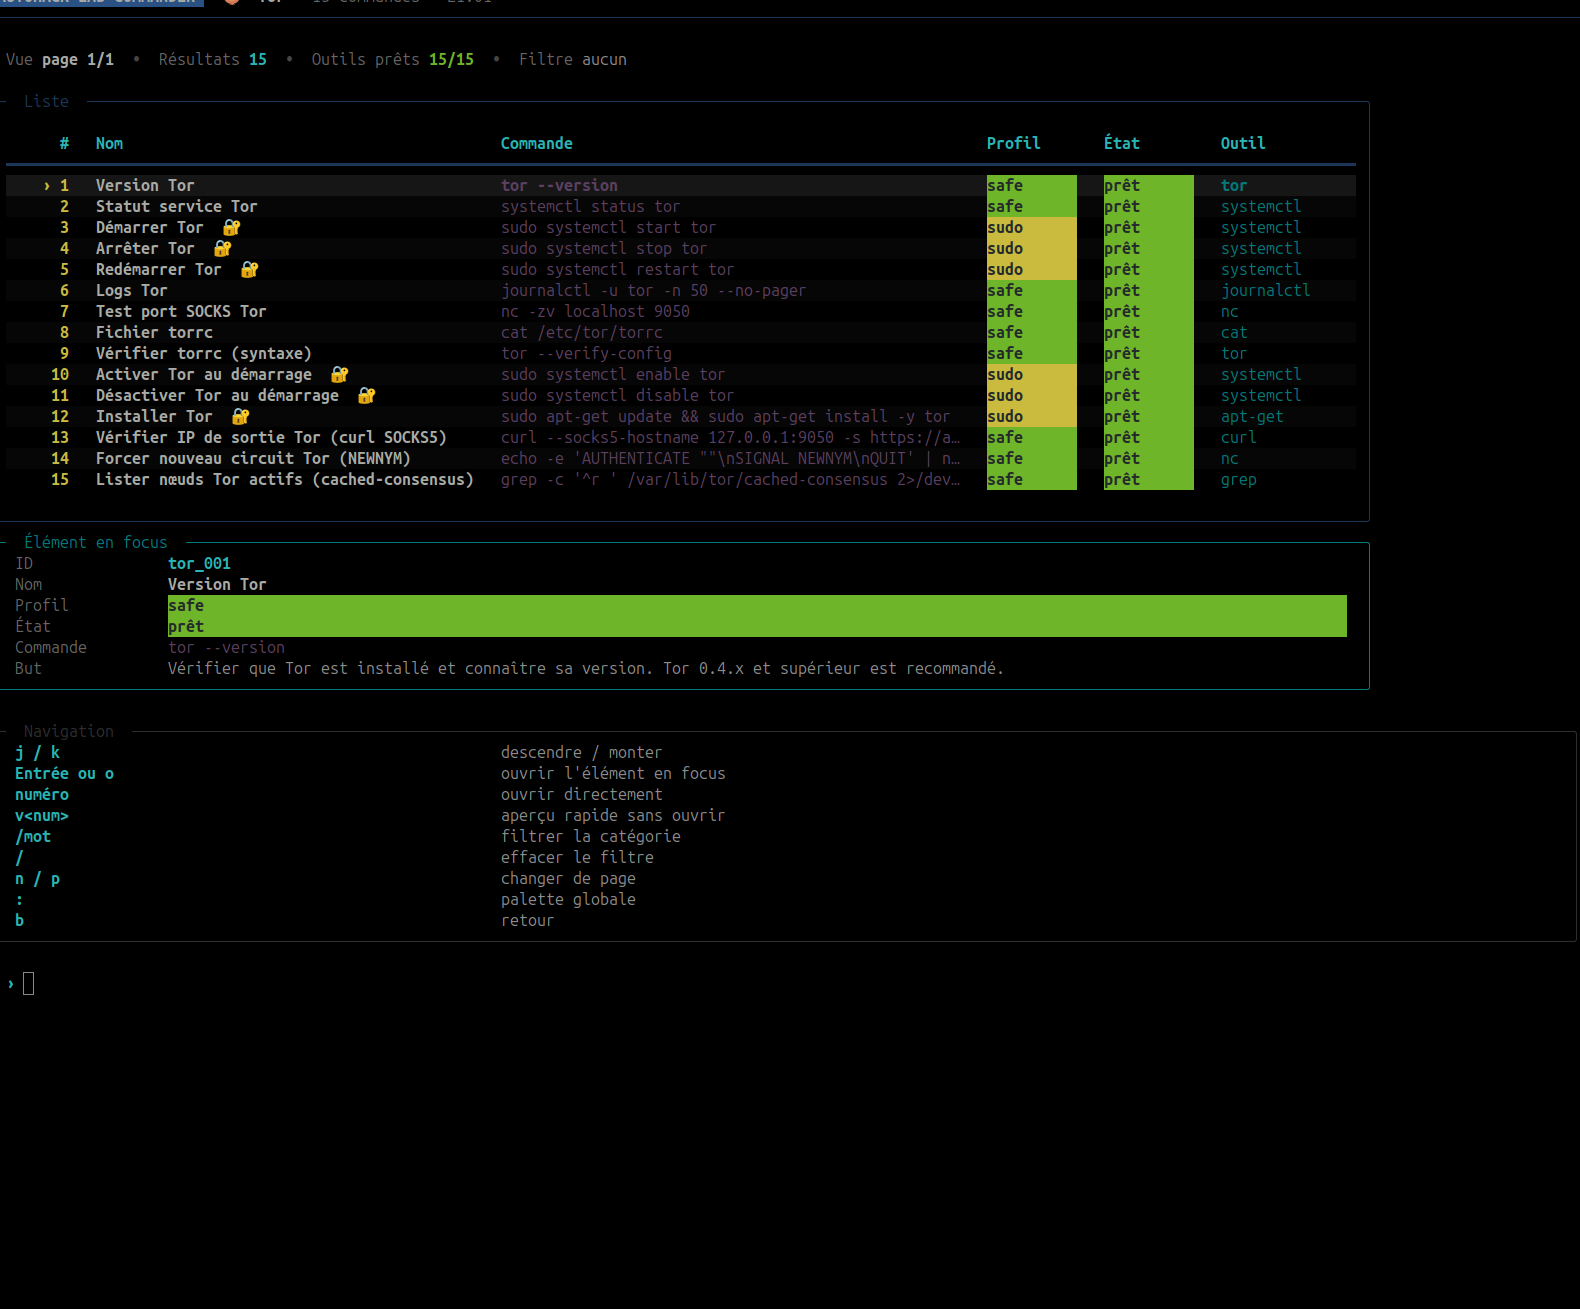Click command 'sudo systemctl restart tor'
The image size is (1580, 1309).
click(x=617, y=269)
